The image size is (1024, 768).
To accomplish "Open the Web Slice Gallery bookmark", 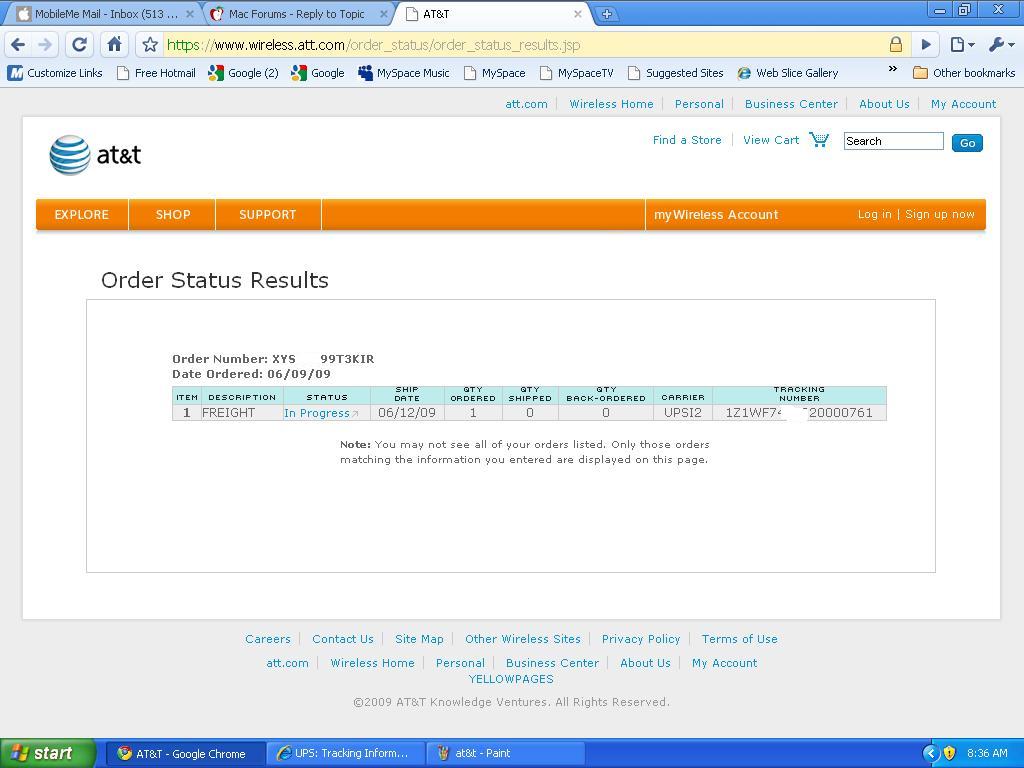I will [788, 72].
